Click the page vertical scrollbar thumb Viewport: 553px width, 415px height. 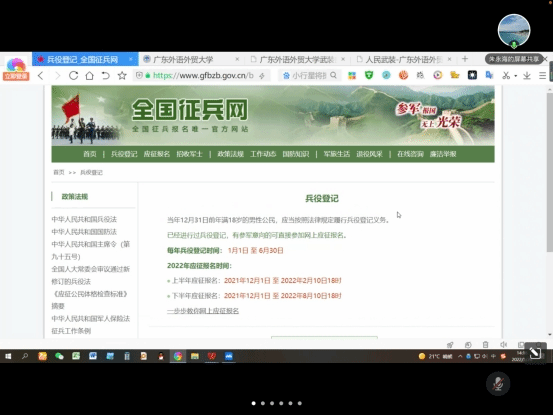pyautogui.click(x=549, y=173)
